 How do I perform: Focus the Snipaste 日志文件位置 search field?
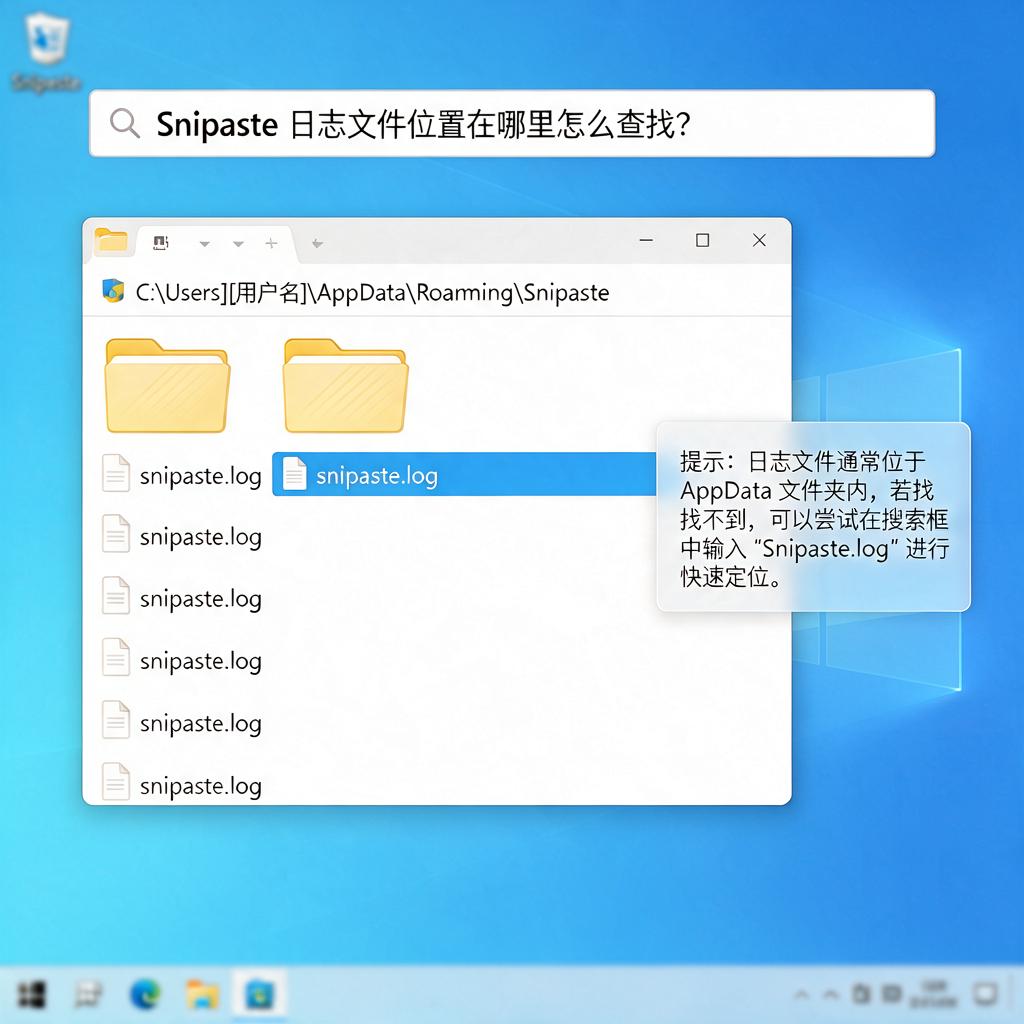[512, 123]
